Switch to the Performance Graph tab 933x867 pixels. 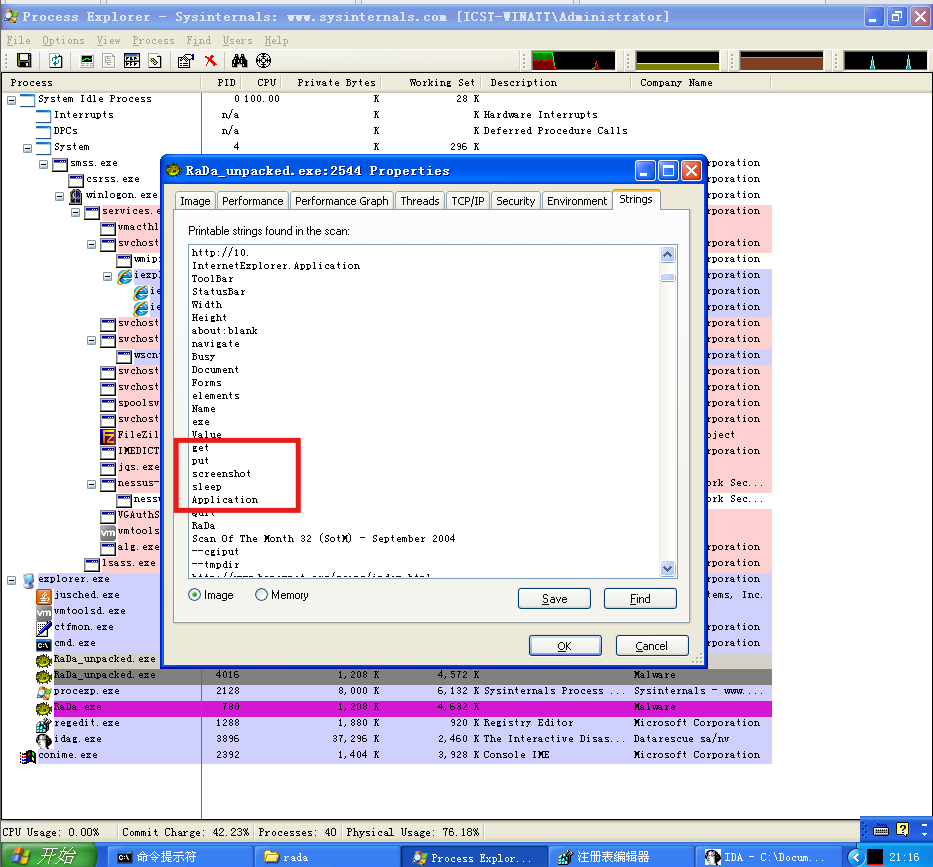pyautogui.click(x=342, y=201)
